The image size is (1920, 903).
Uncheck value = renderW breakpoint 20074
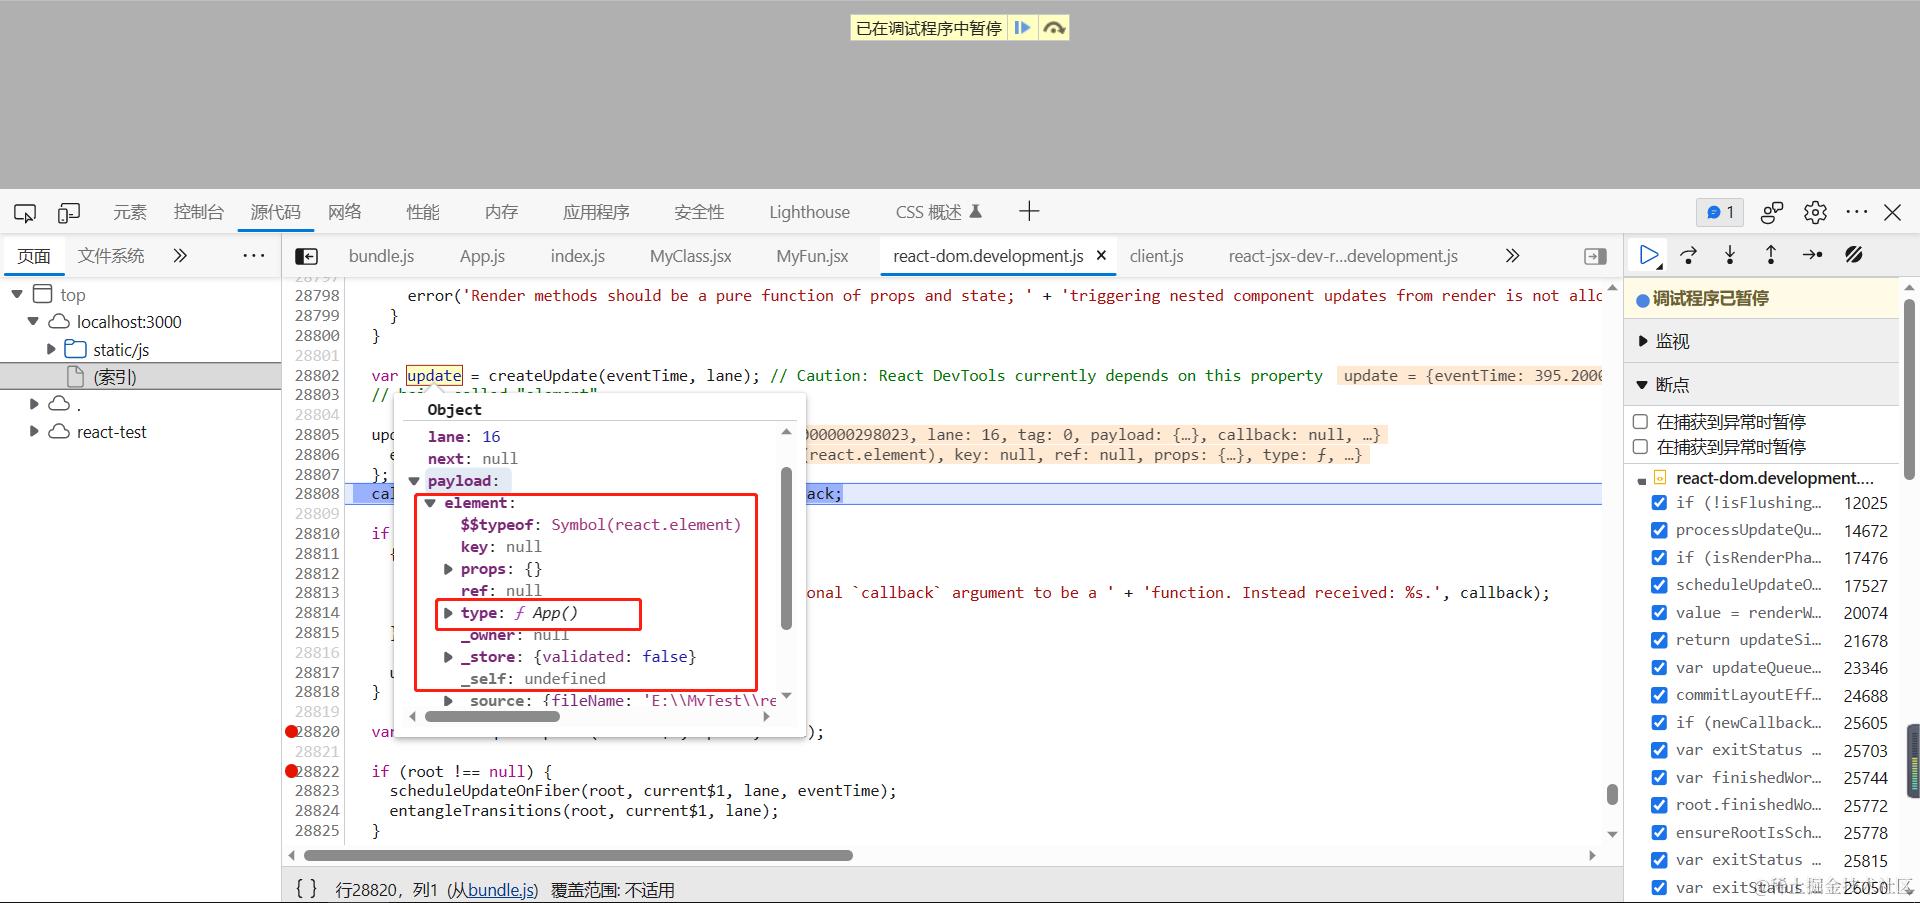[1659, 613]
